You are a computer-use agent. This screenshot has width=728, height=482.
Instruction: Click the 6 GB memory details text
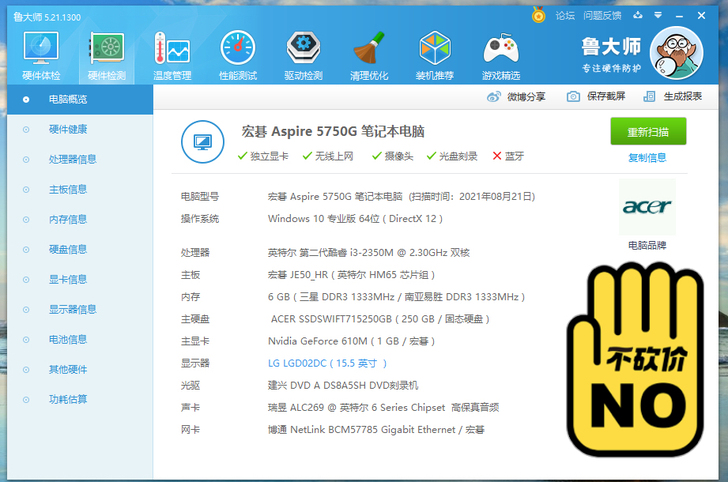[396, 297]
